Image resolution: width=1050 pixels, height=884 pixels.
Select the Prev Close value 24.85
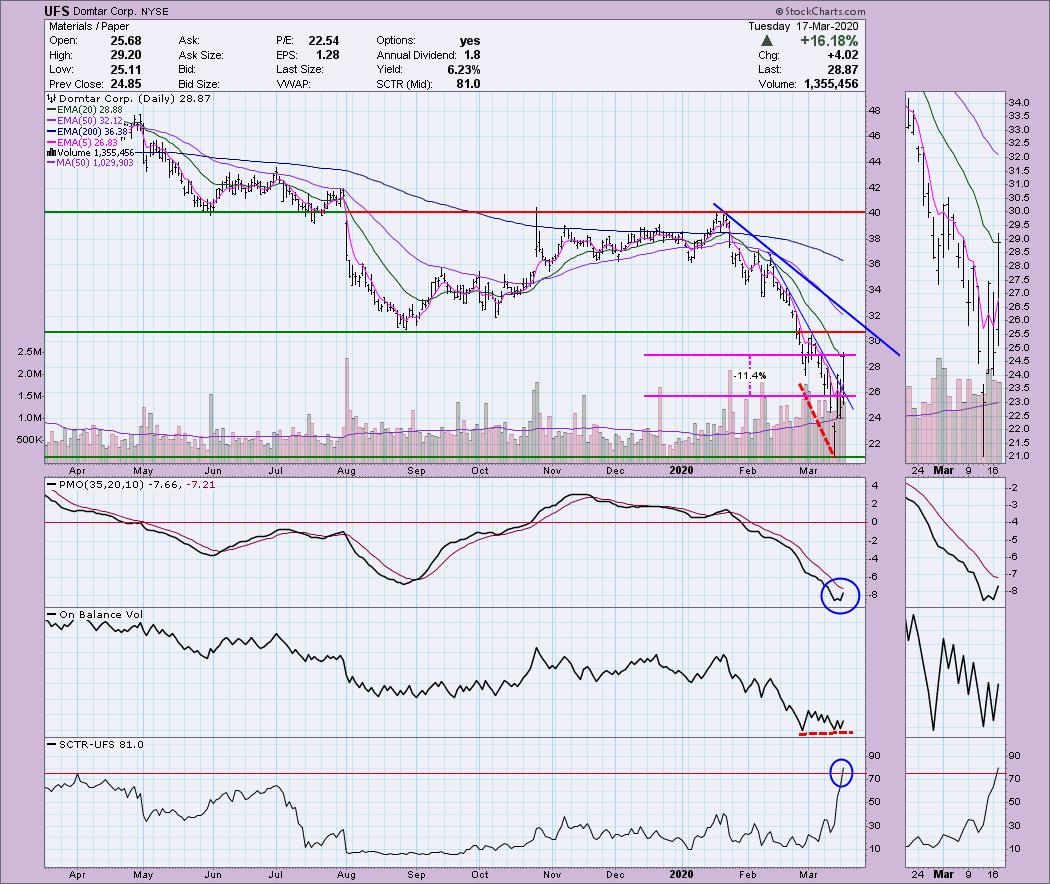pyautogui.click(x=126, y=84)
